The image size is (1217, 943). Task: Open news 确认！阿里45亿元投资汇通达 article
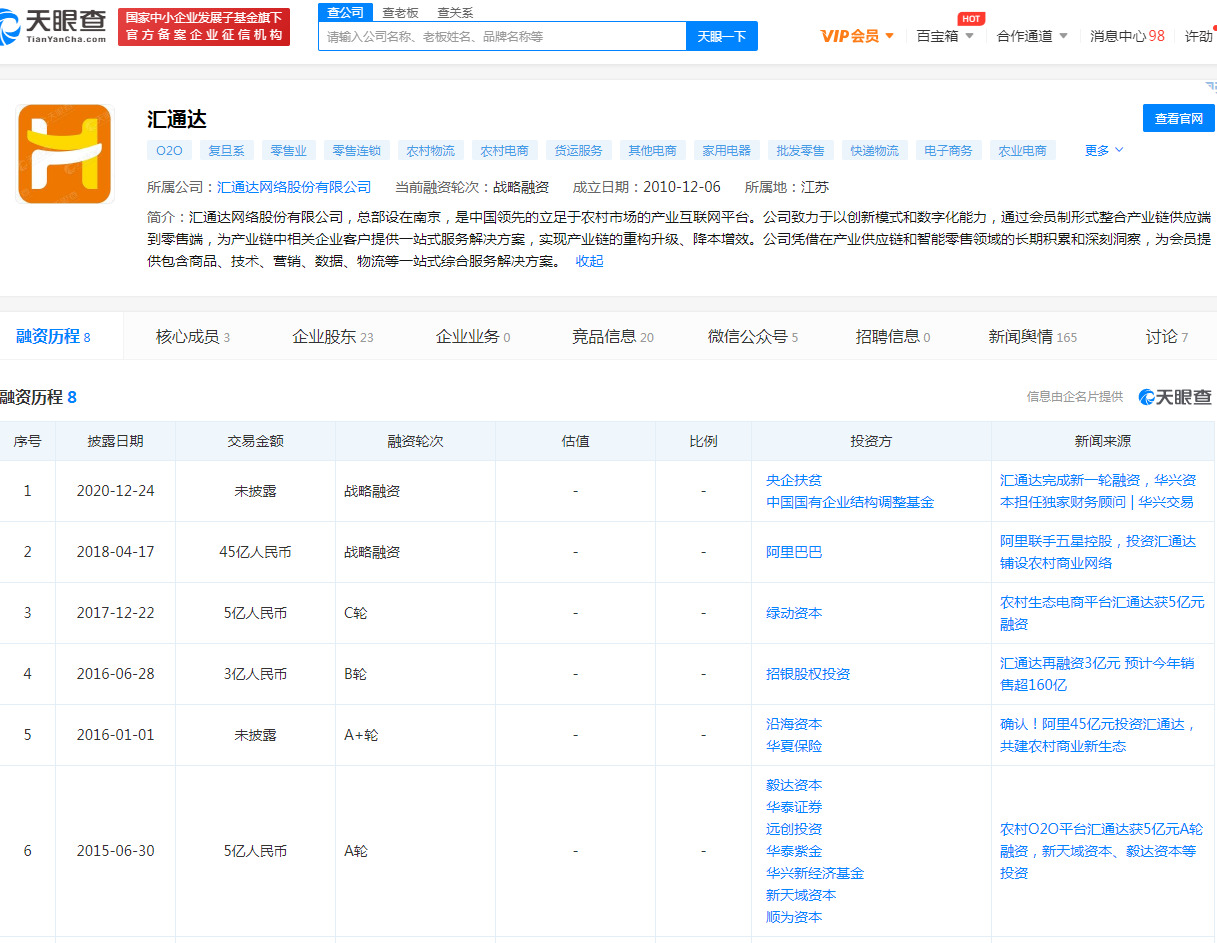(1099, 735)
